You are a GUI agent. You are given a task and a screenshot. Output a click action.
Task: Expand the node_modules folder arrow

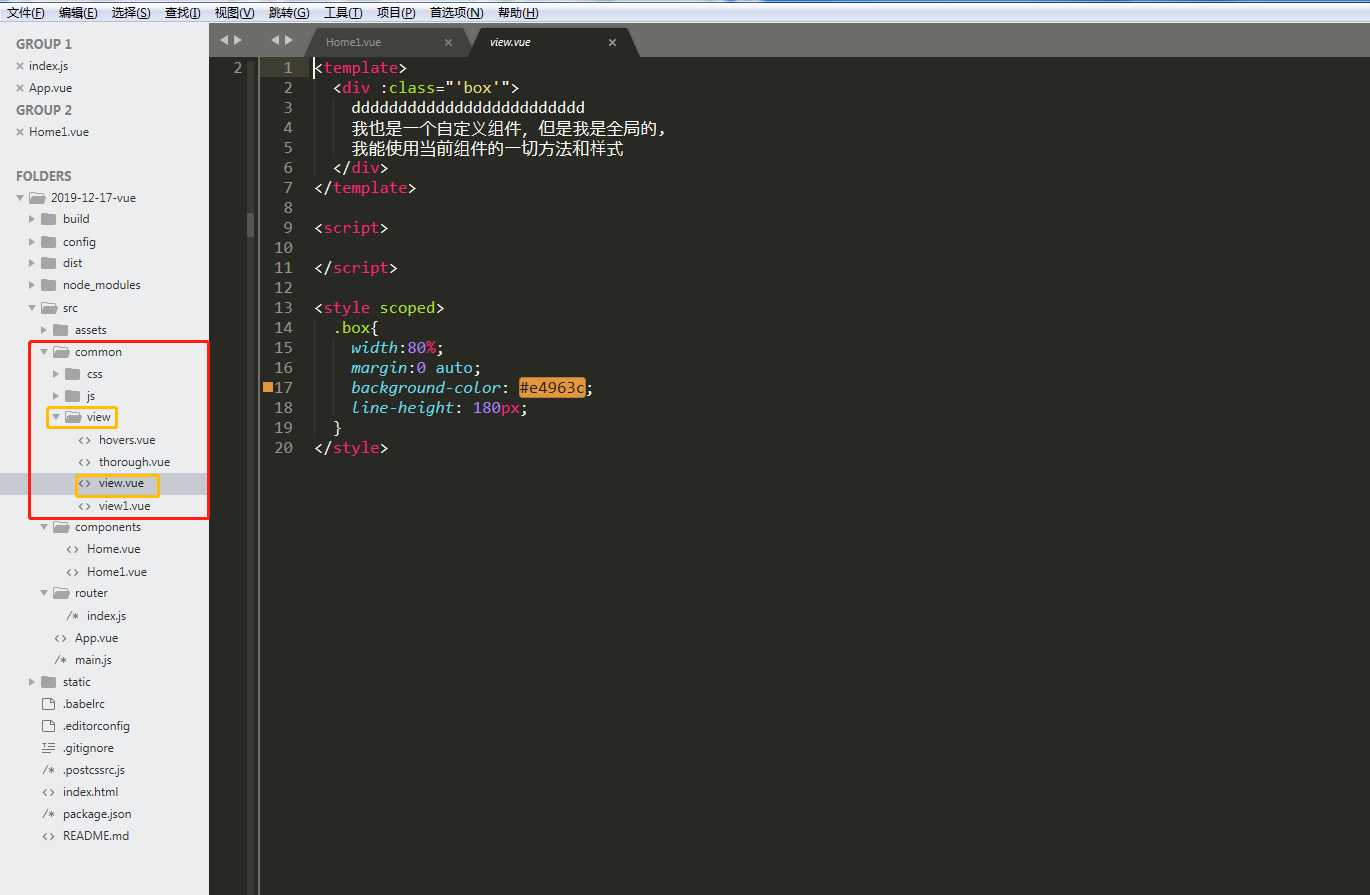[32, 285]
